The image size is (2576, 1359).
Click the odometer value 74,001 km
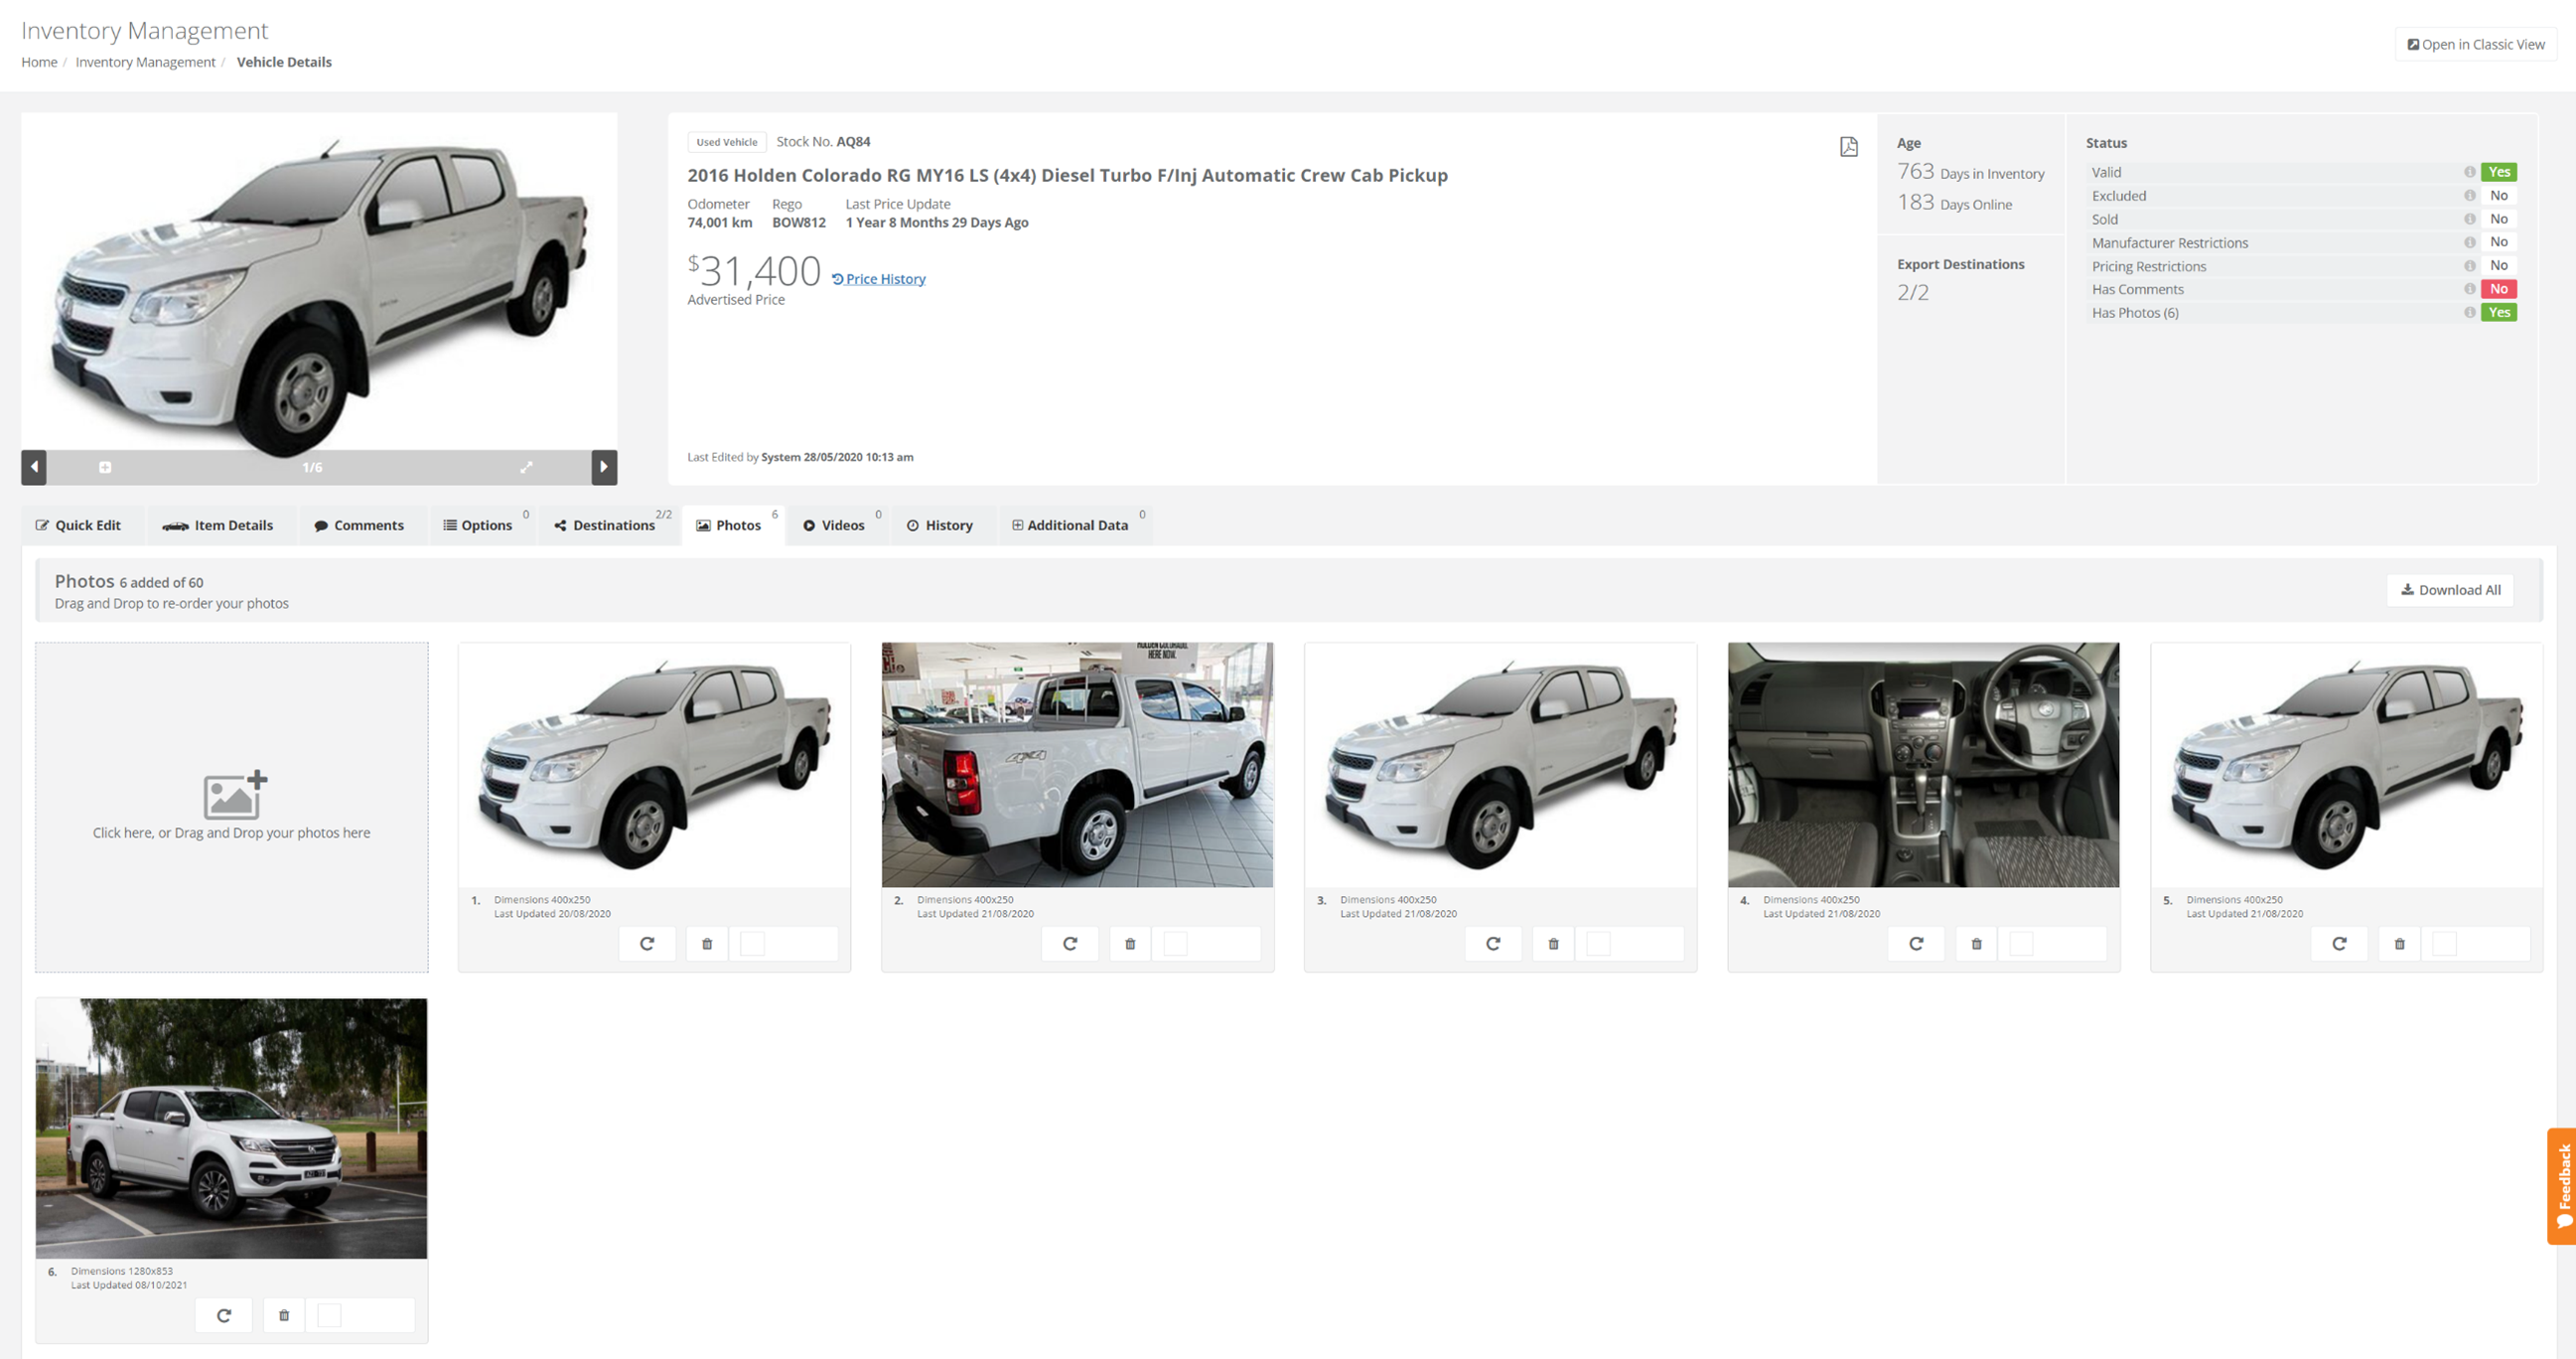720,222
